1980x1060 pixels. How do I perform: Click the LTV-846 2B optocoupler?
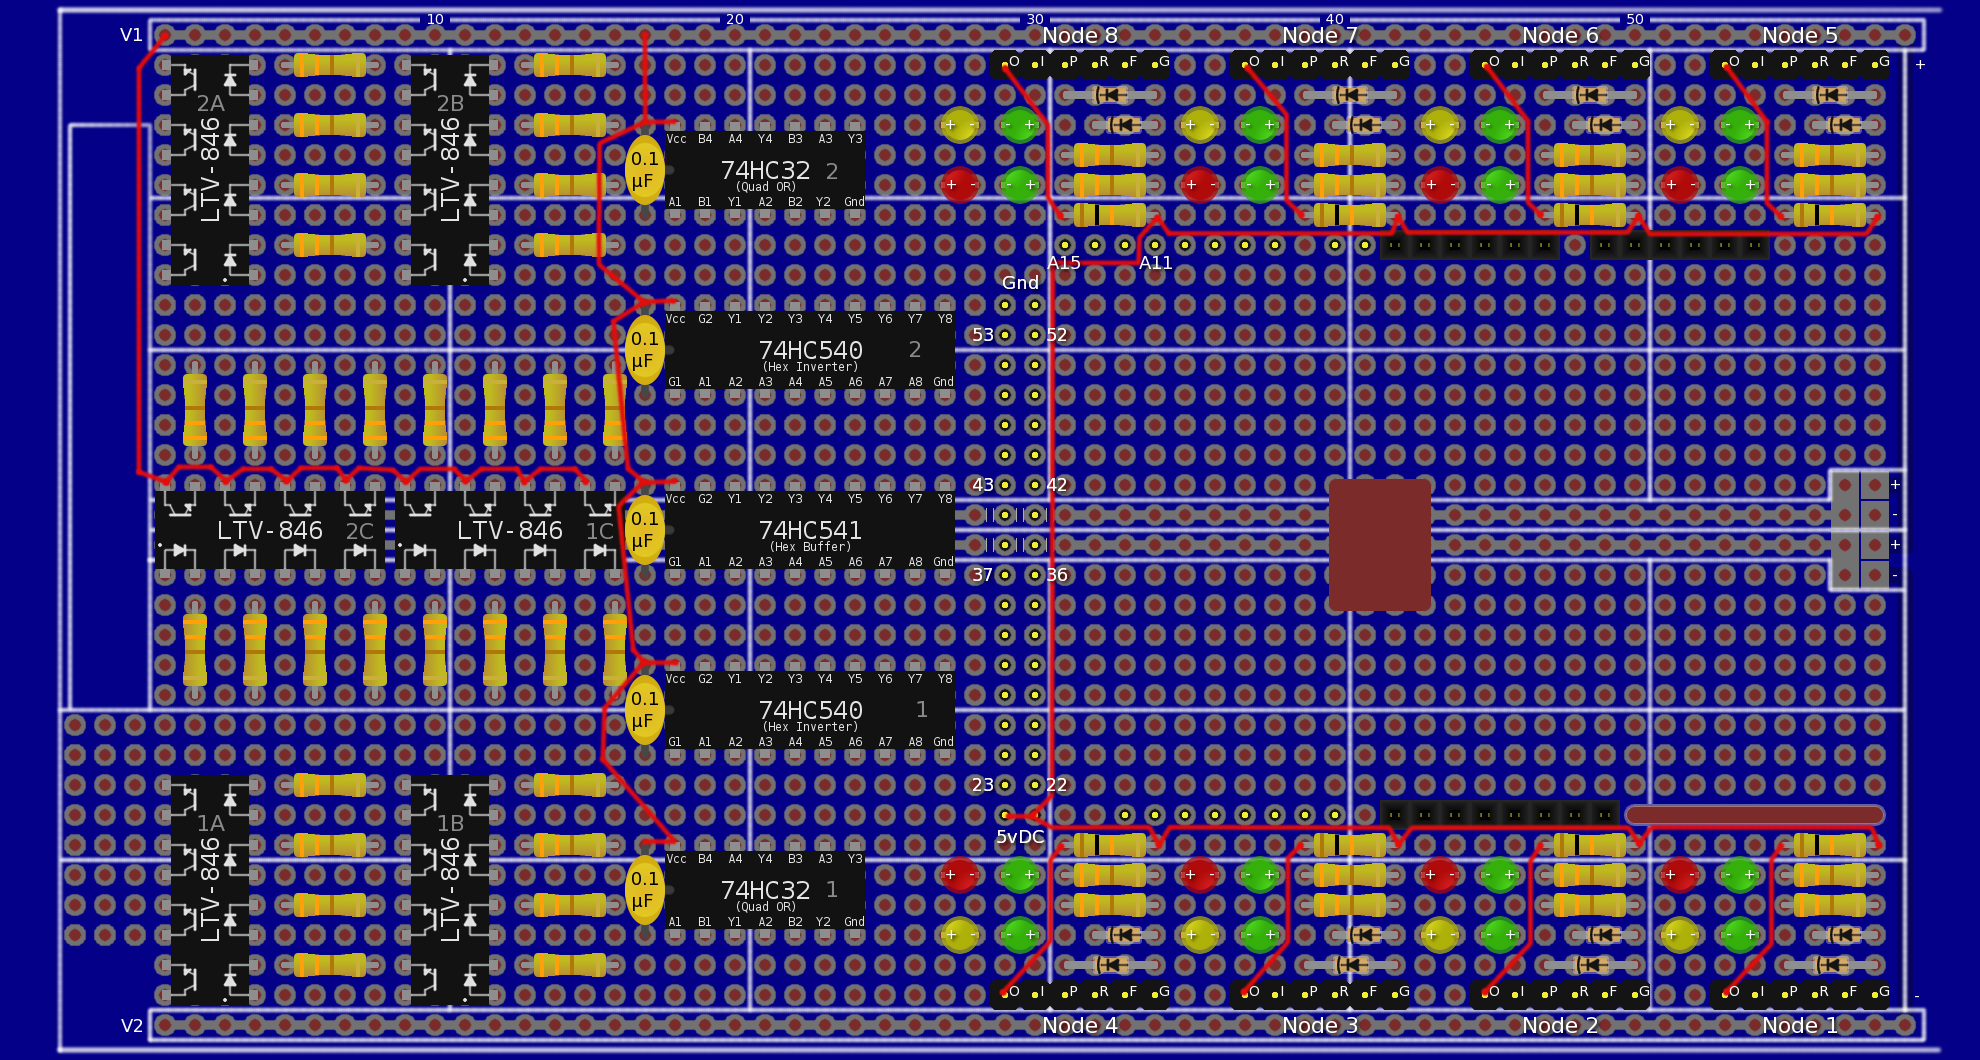pos(450,170)
